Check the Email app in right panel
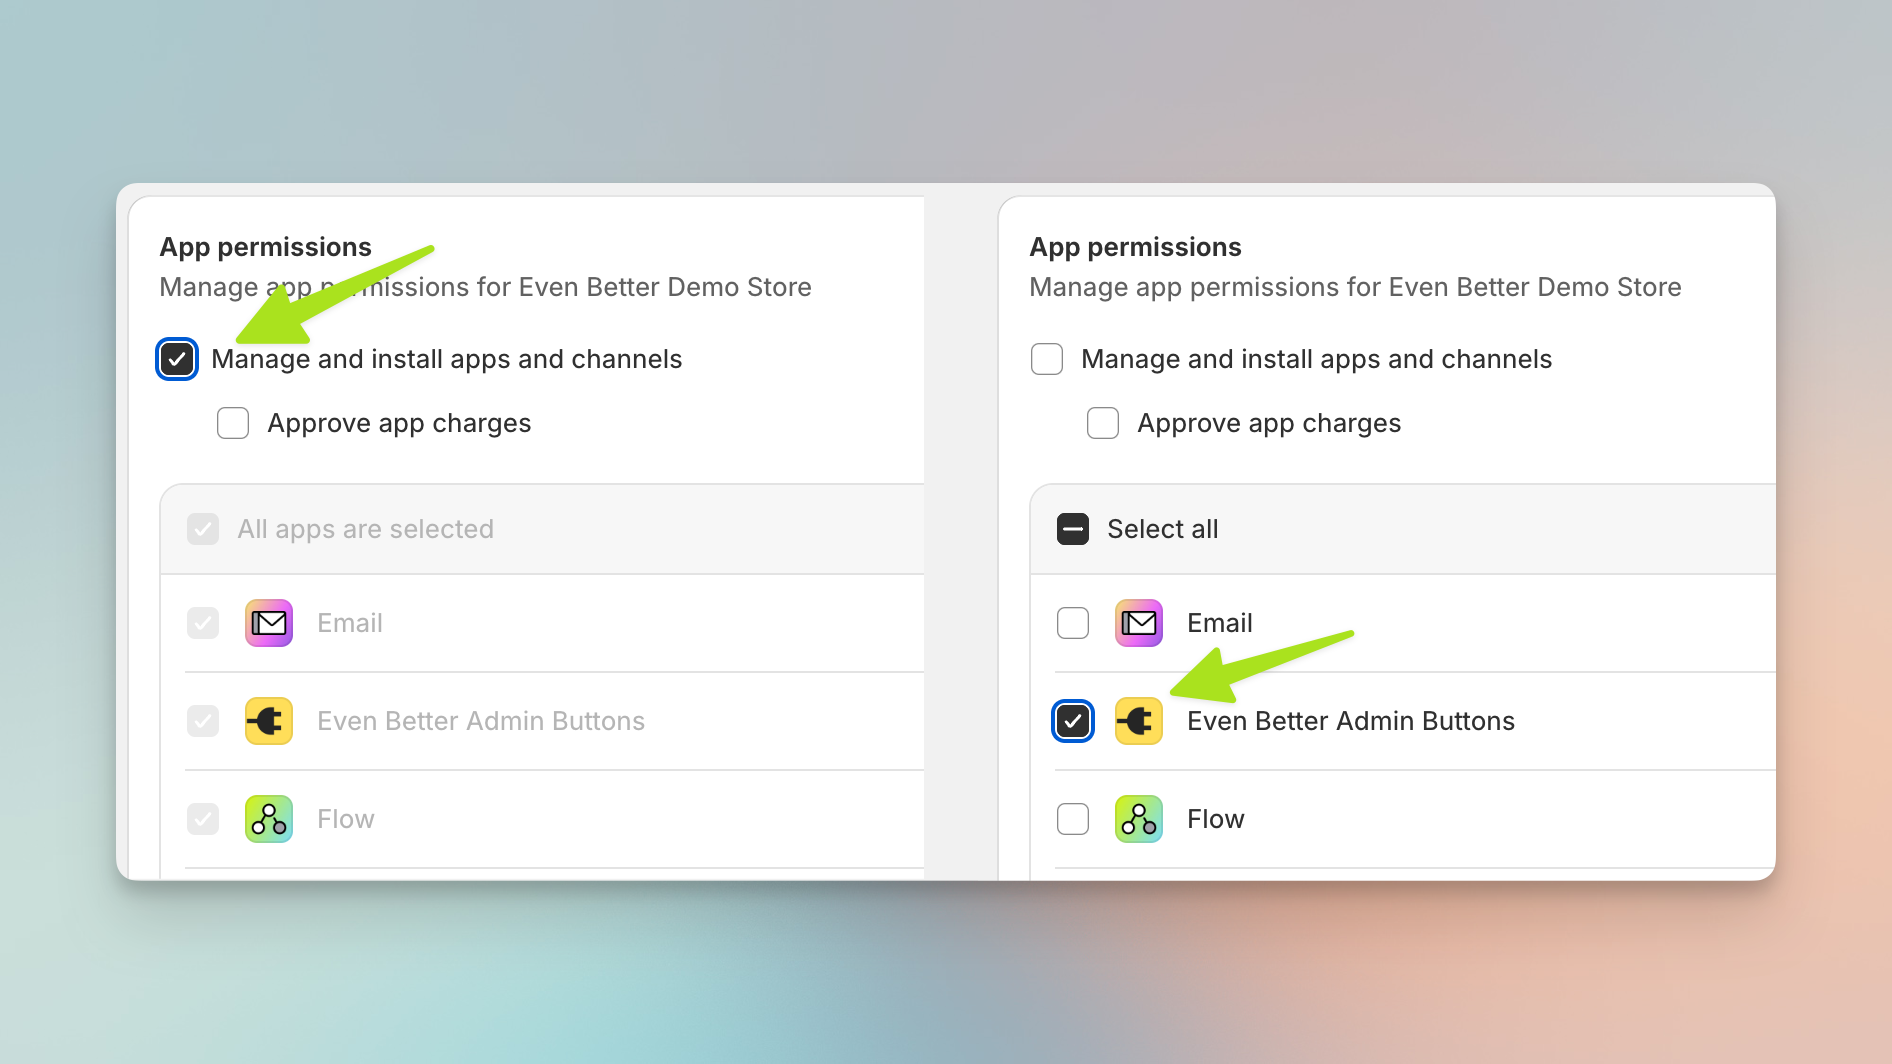 click(1073, 623)
